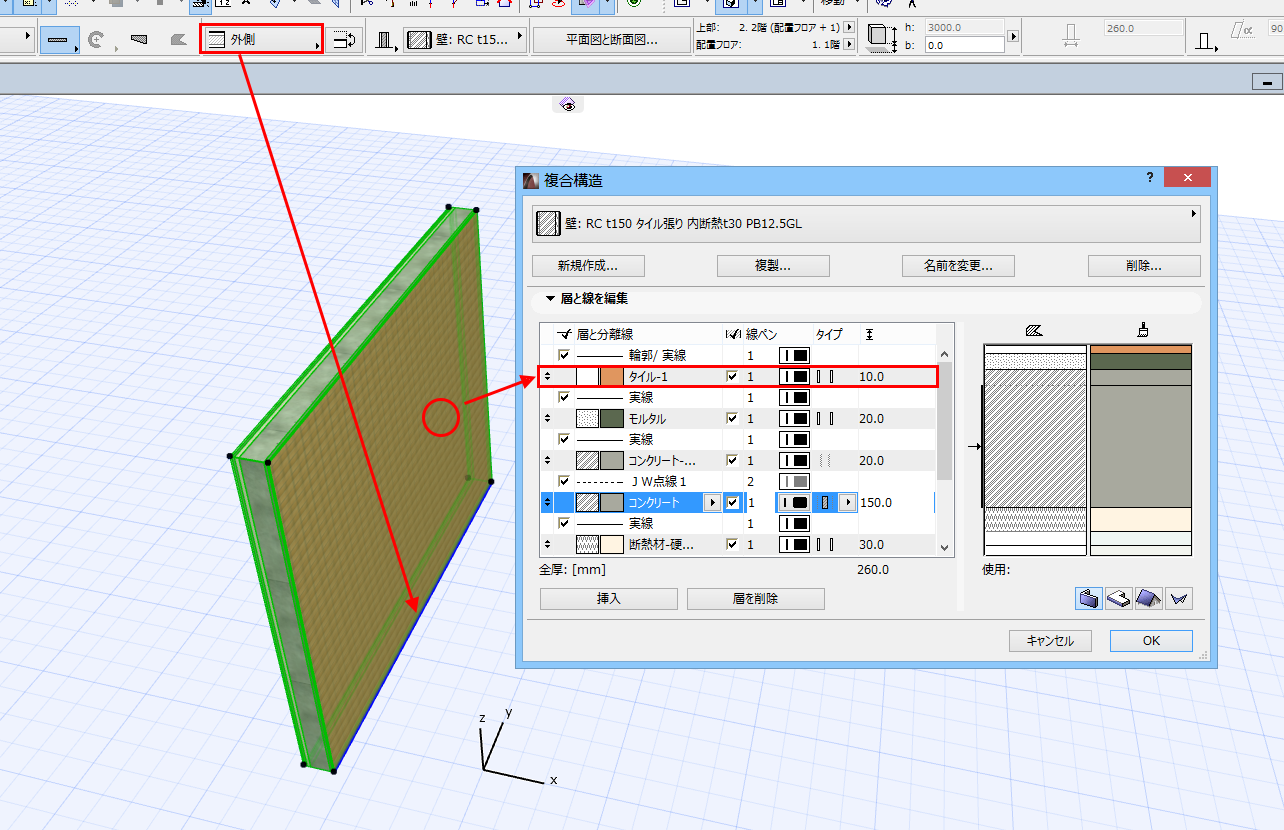This screenshot has height=830, width=1284.
Task: Click the cream swatch of 断熱材 row
Action: (x=612, y=545)
